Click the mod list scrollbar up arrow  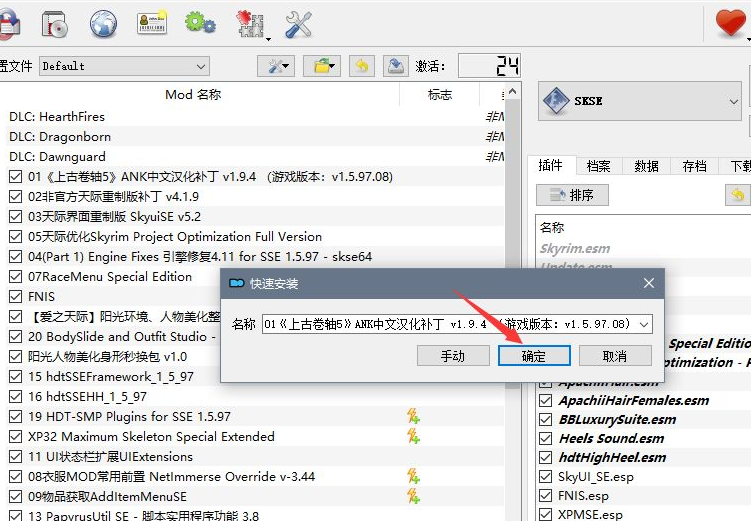[512, 91]
